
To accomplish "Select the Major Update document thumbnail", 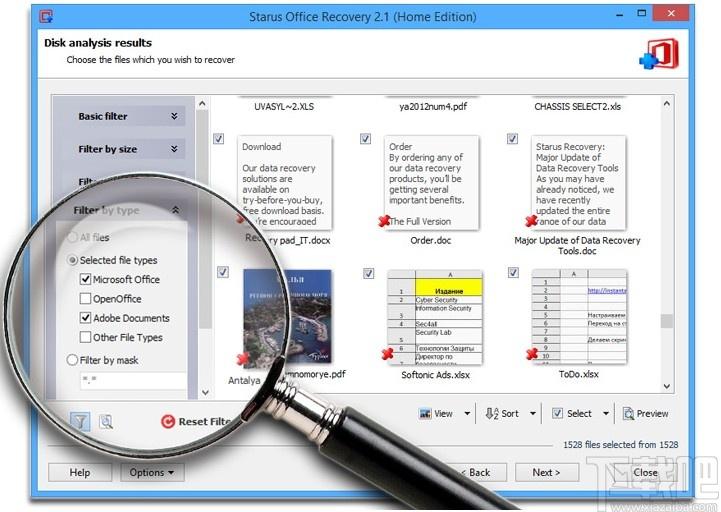I will point(578,183).
